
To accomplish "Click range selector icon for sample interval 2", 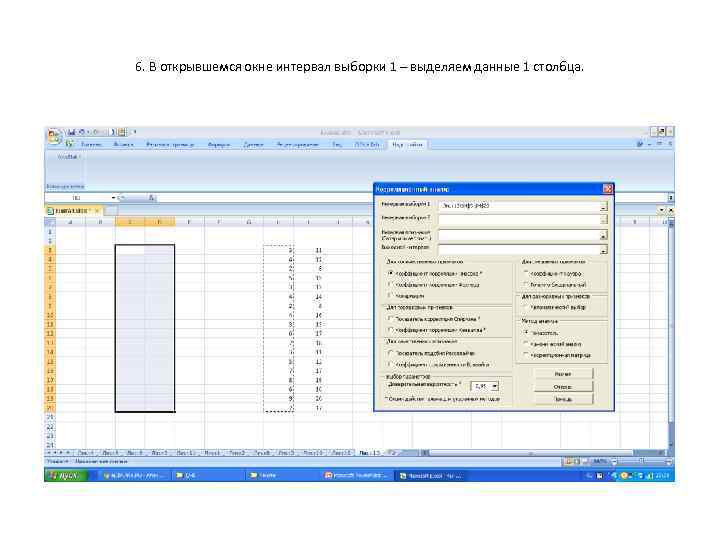I will click(x=603, y=220).
